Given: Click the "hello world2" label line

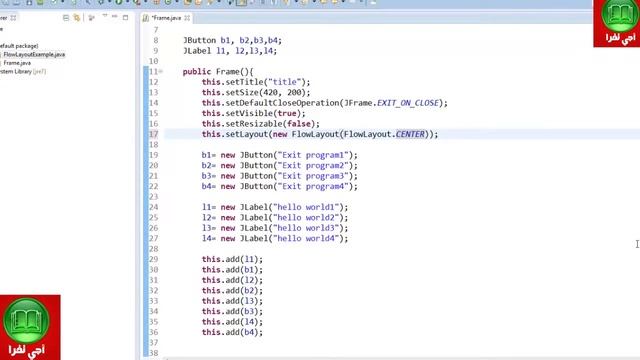Looking at the screenshot, I should click(x=275, y=218).
